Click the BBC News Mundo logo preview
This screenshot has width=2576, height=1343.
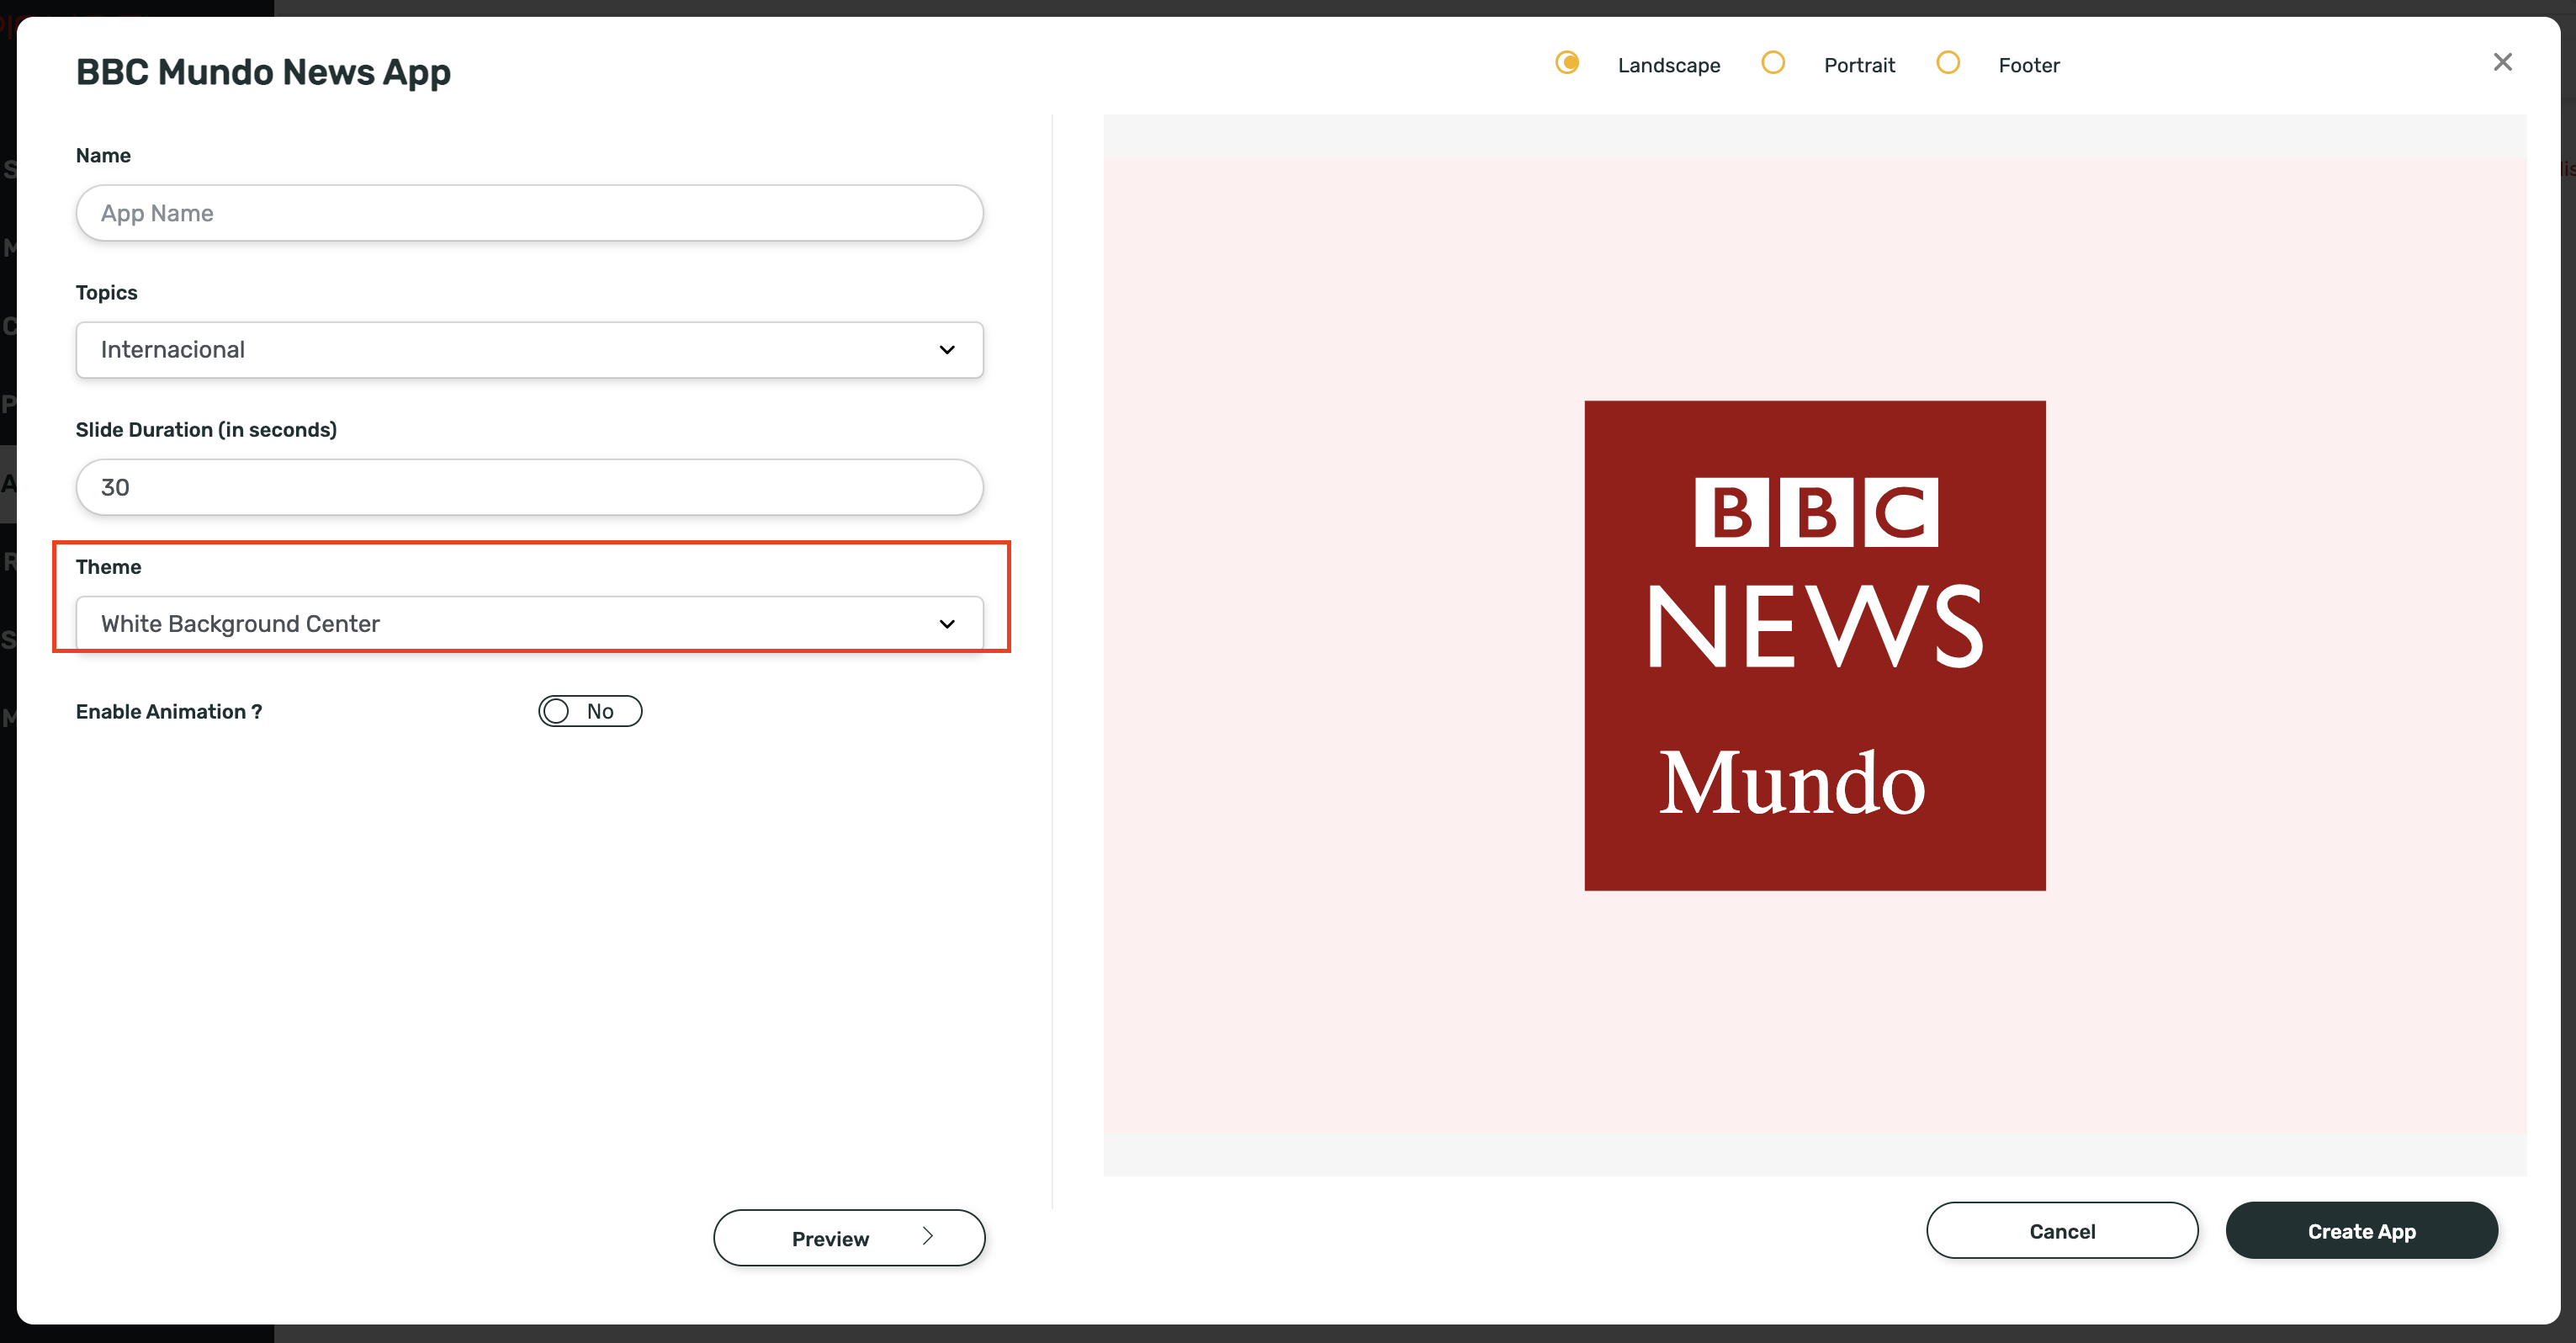coord(1814,646)
